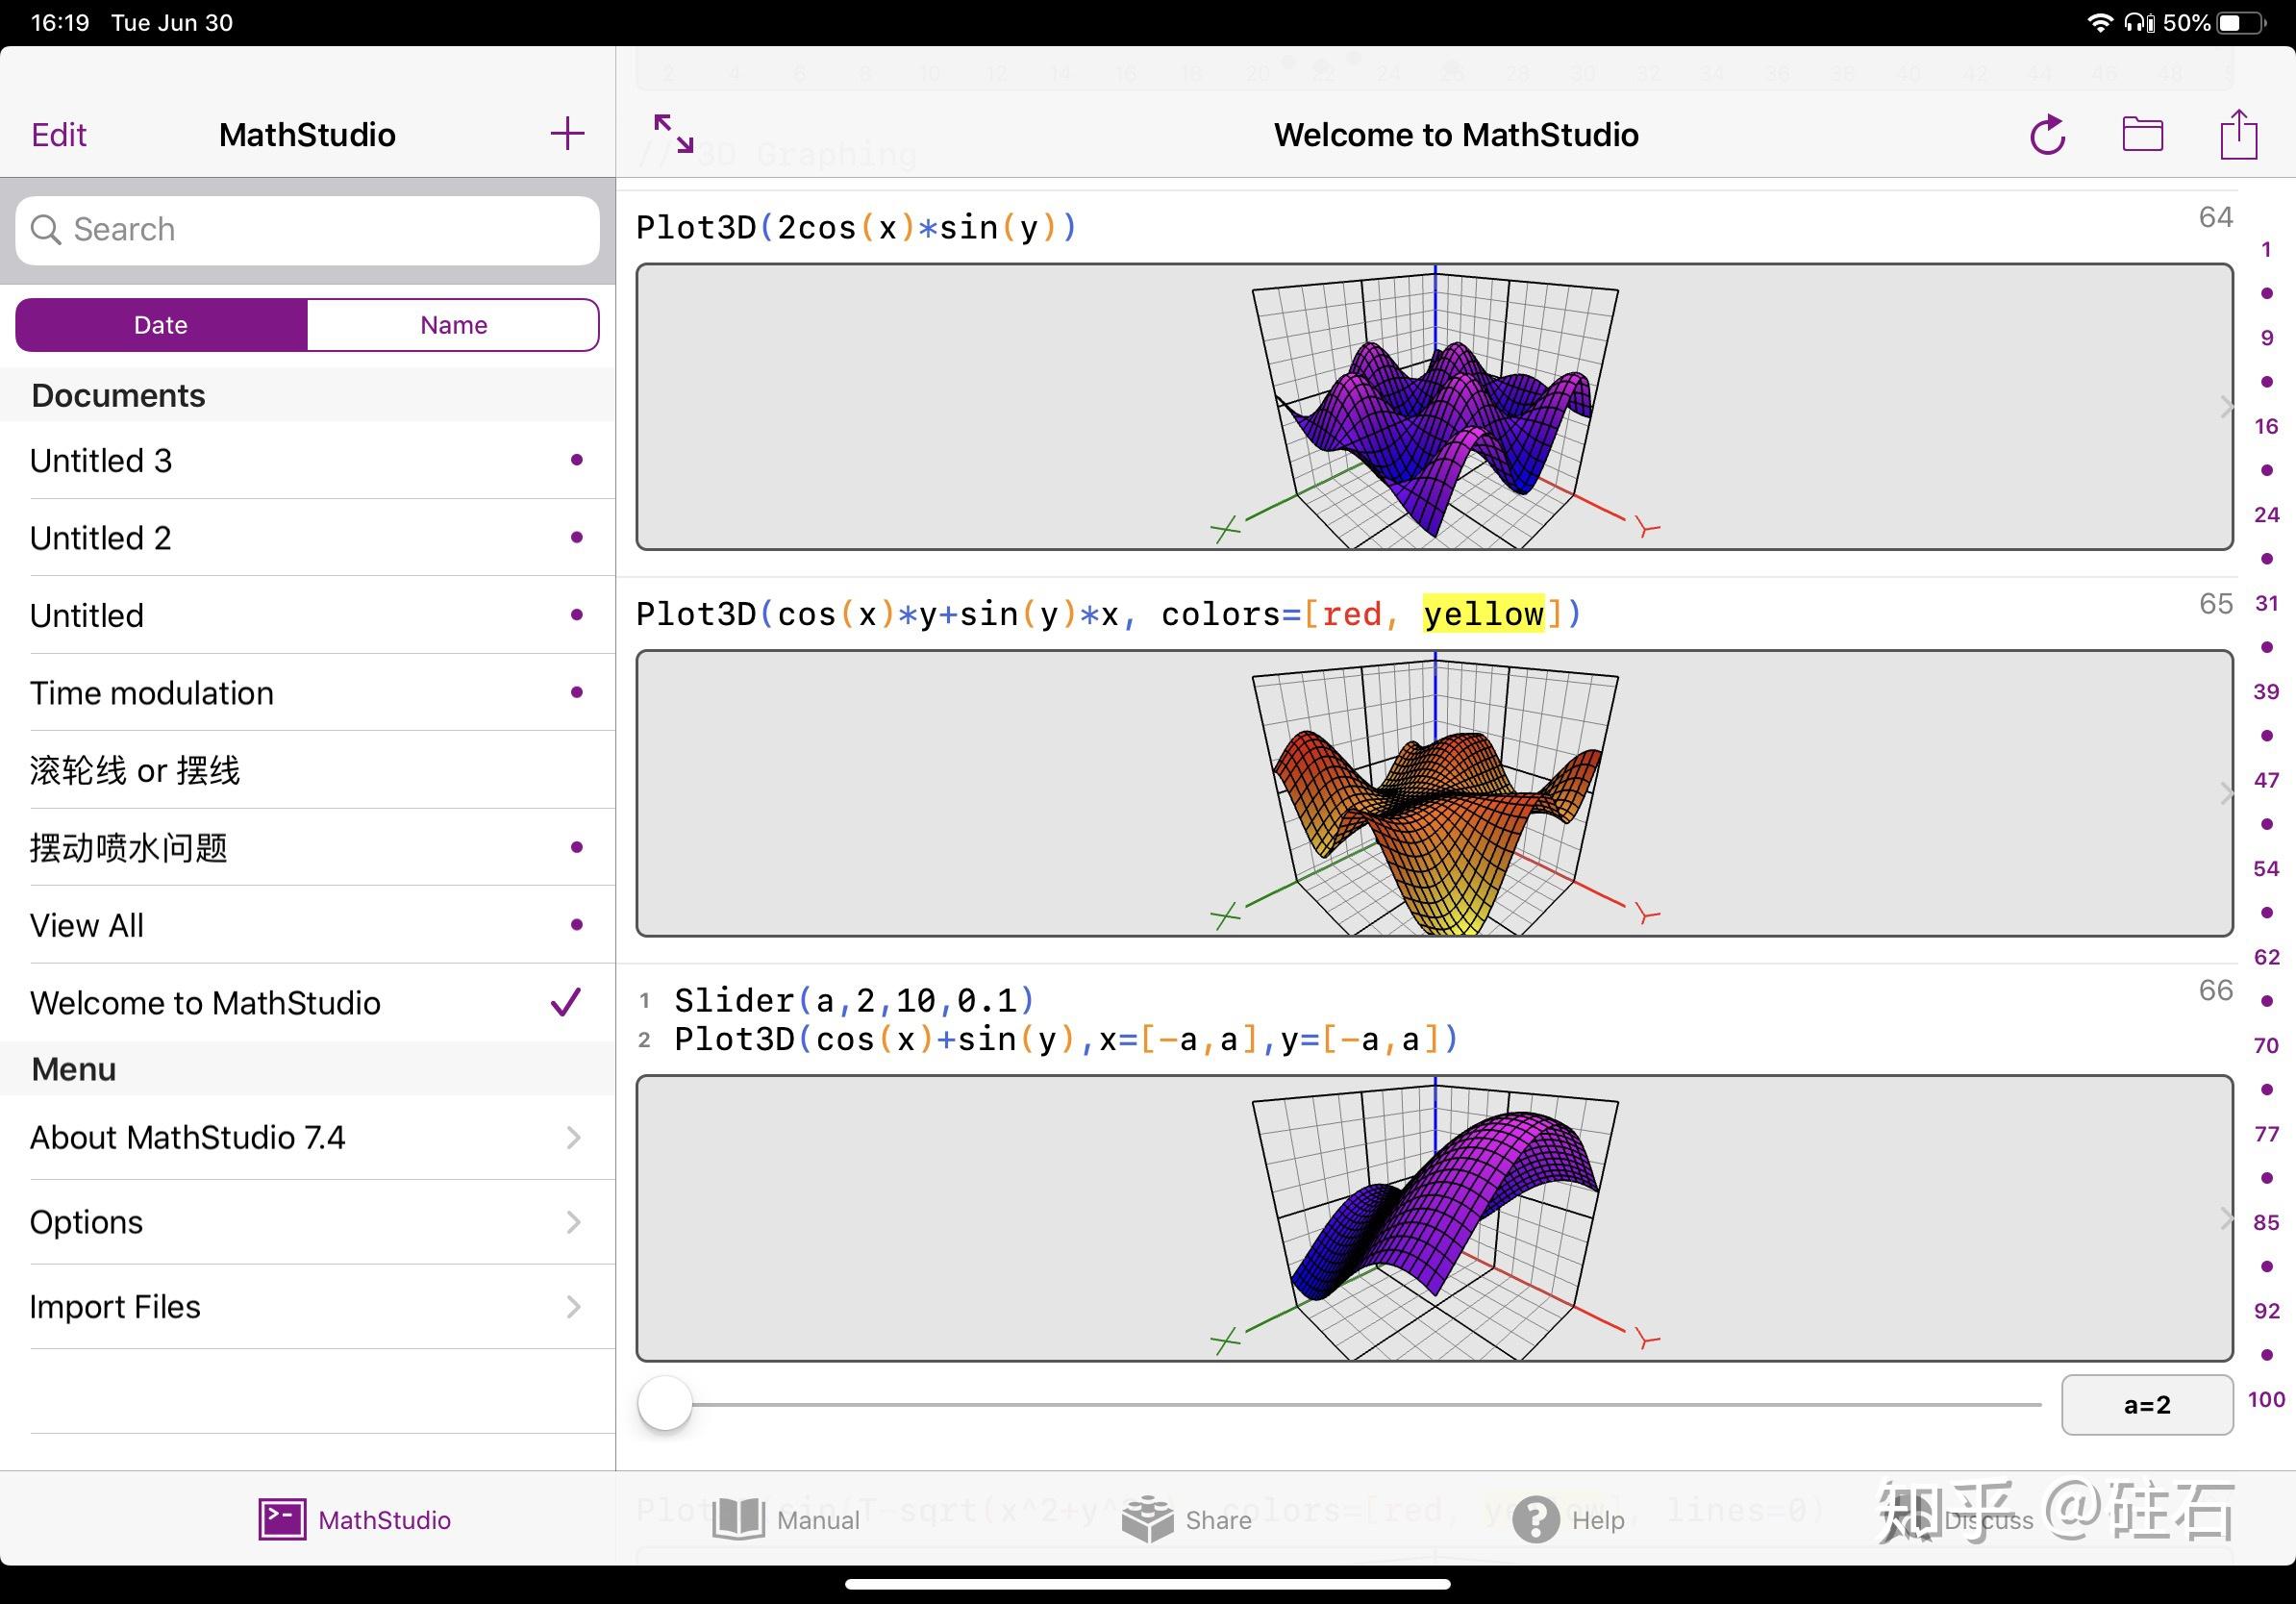Click the fullscreen expand arrows icon
This screenshot has width=2296, height=1604.
pyautogui.click(x=673, y=134)
